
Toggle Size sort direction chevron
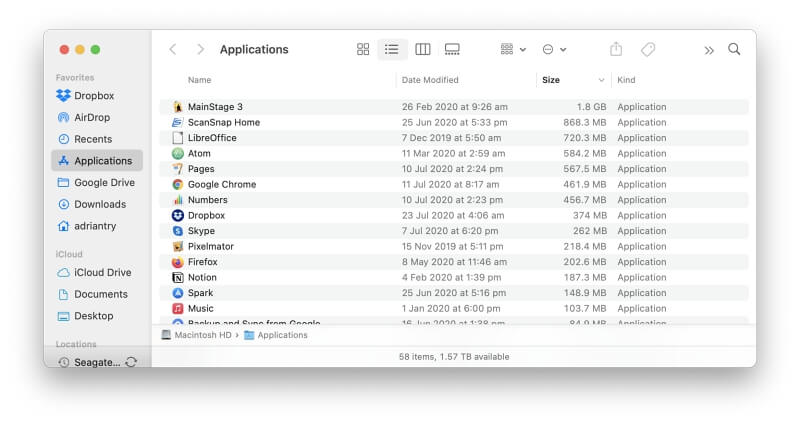601,80
